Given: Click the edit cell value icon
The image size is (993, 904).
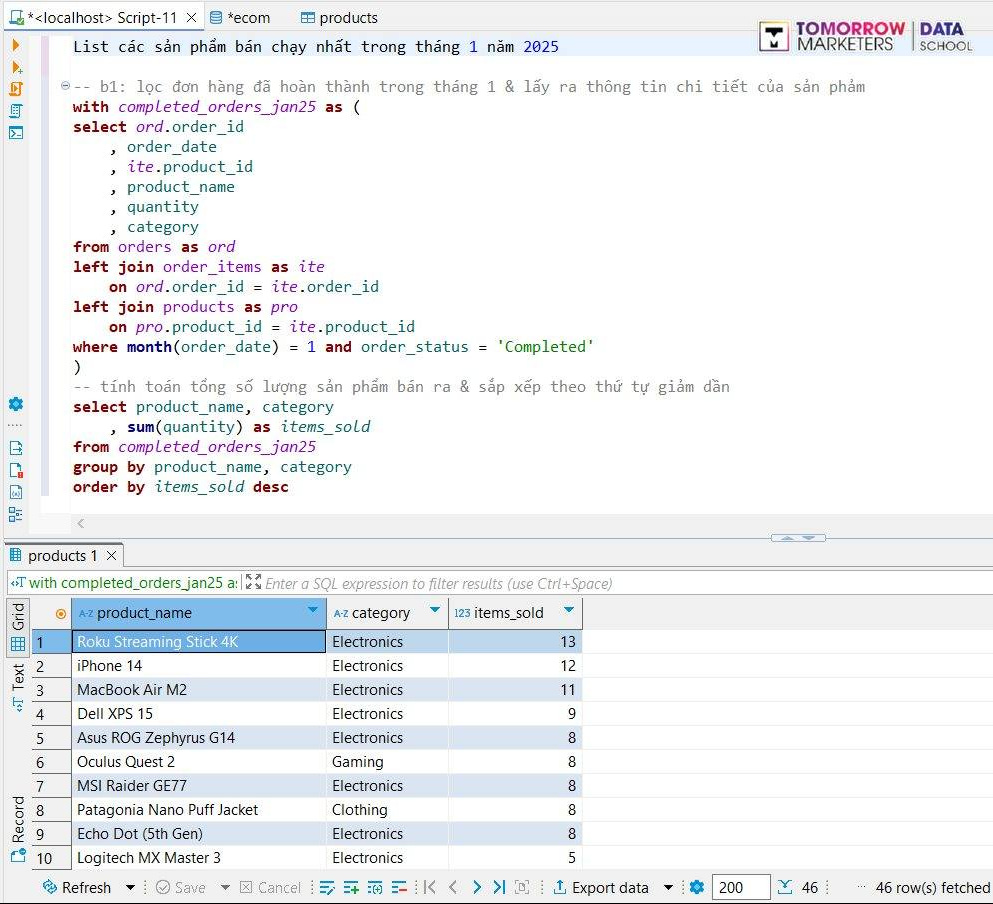Looking at the screenshot, I should [327, 887].
